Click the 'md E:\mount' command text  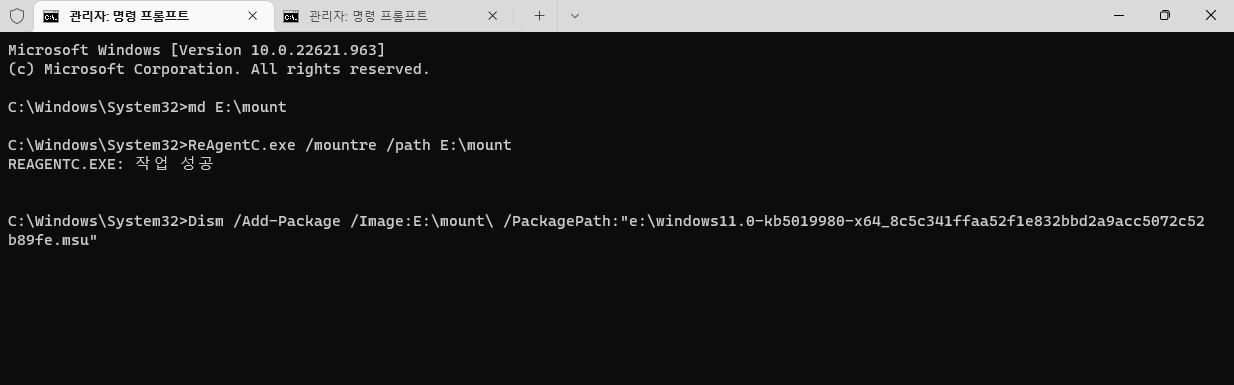(237, 107)
